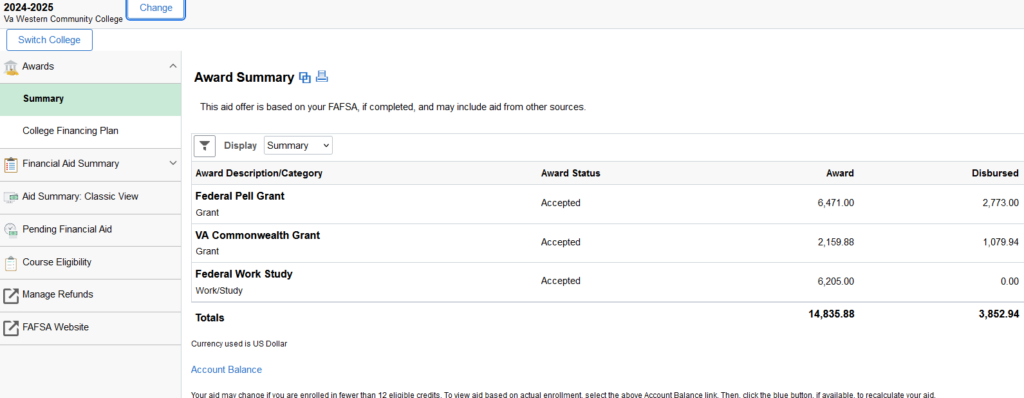Click the Federal Work Study row title
The height and width of the screenshot is (398, 1024).
click(244, 274)
